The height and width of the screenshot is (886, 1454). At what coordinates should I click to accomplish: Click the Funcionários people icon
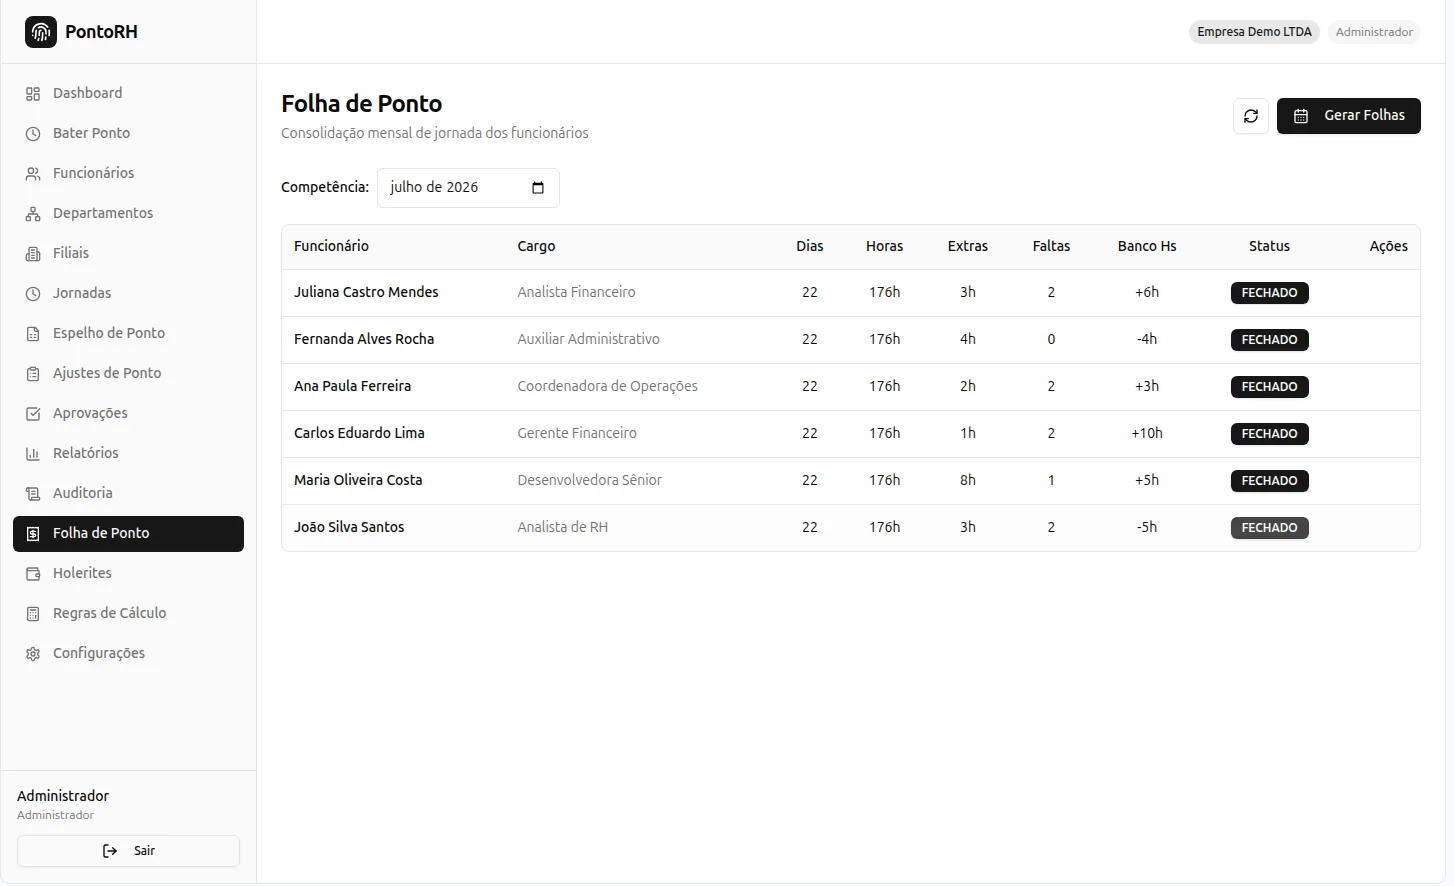click(33, 173)
